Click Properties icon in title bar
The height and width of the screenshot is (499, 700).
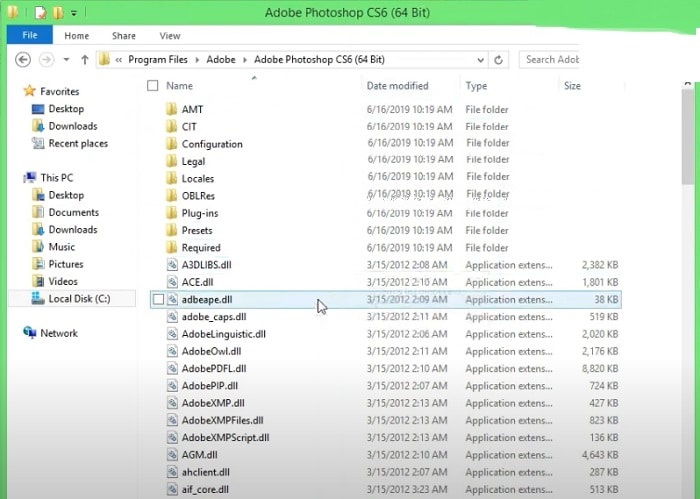tap(40, 12)
